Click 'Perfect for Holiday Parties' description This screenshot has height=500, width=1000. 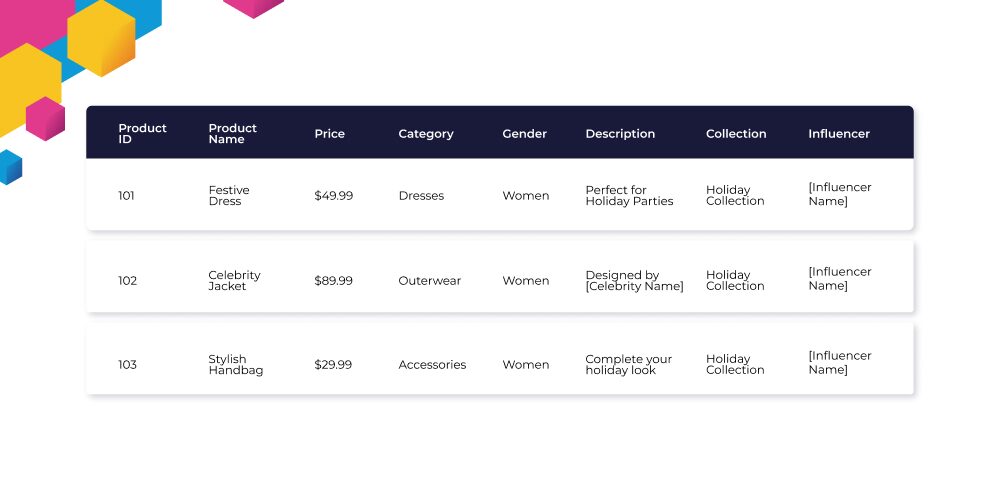coord(629,195)
